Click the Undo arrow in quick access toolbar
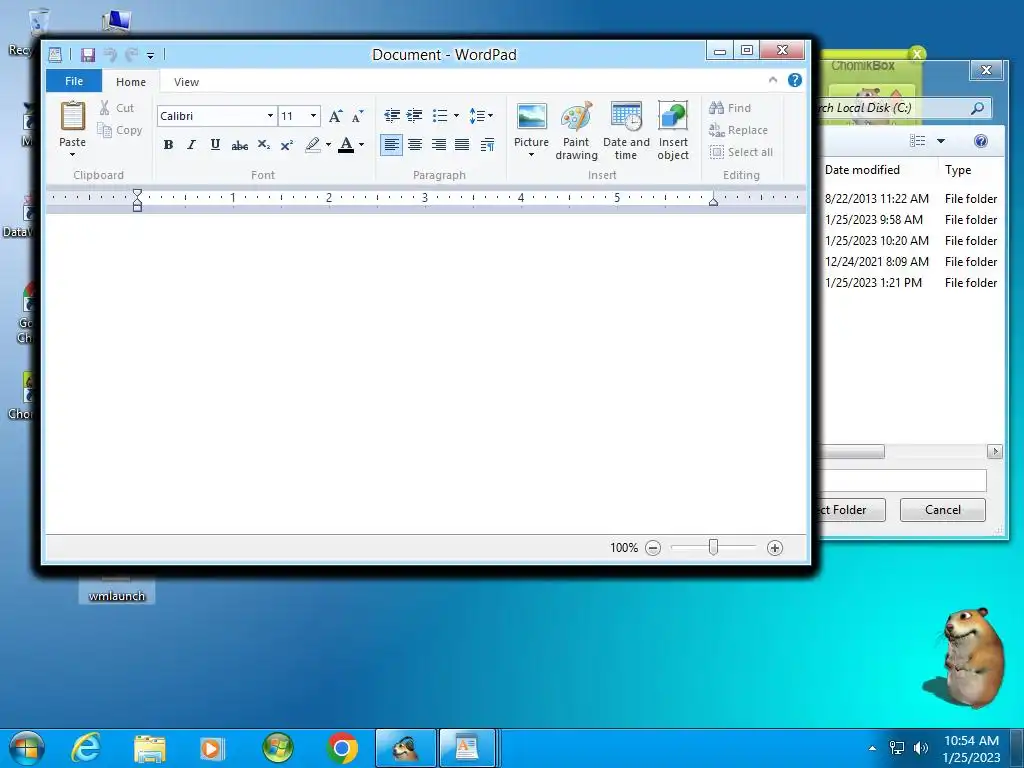Image resolution: width=1024 pixels, height=768 pixels. point(110,55)
